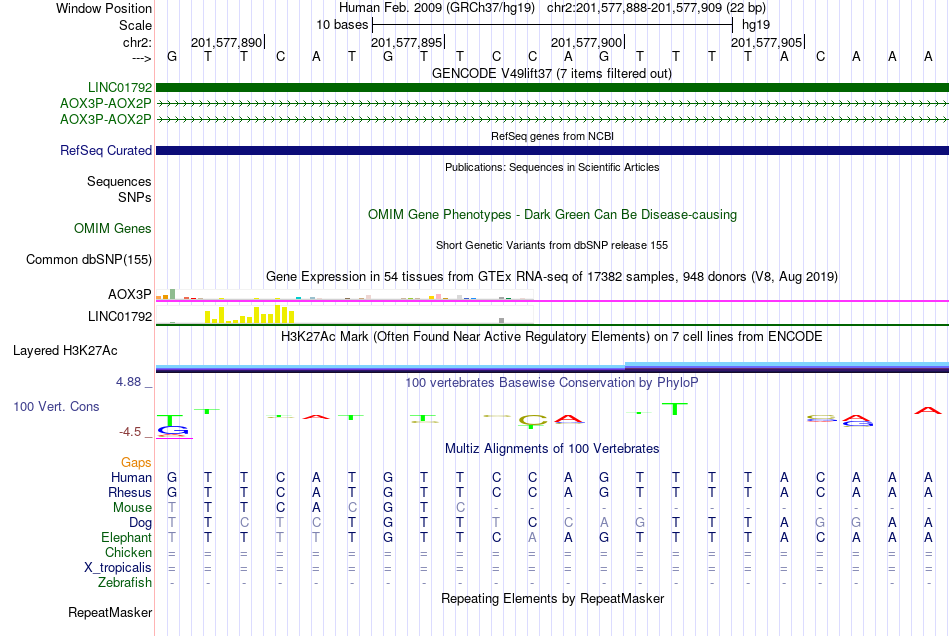Click the 100 Vert. Cons label
The height and width of the screenshot is (636, 950).
pyautogui.click(x=56, y=406)
